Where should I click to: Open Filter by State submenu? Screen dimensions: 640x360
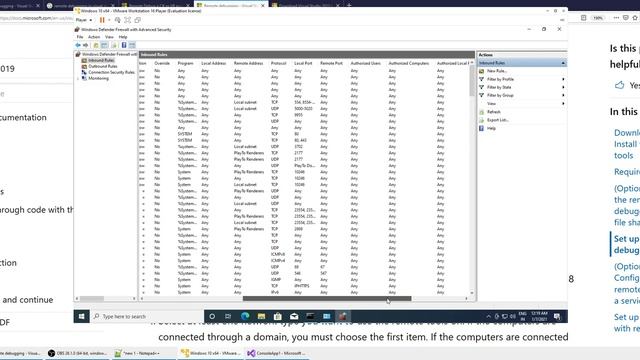click(522, 87)
